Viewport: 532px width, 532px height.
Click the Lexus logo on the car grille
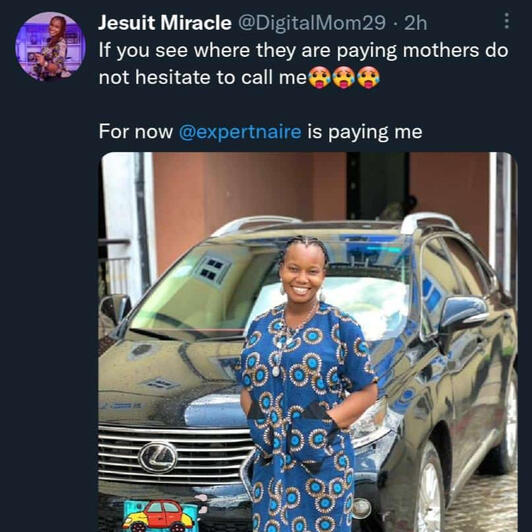pyautogui.click(x=157, y=457)
